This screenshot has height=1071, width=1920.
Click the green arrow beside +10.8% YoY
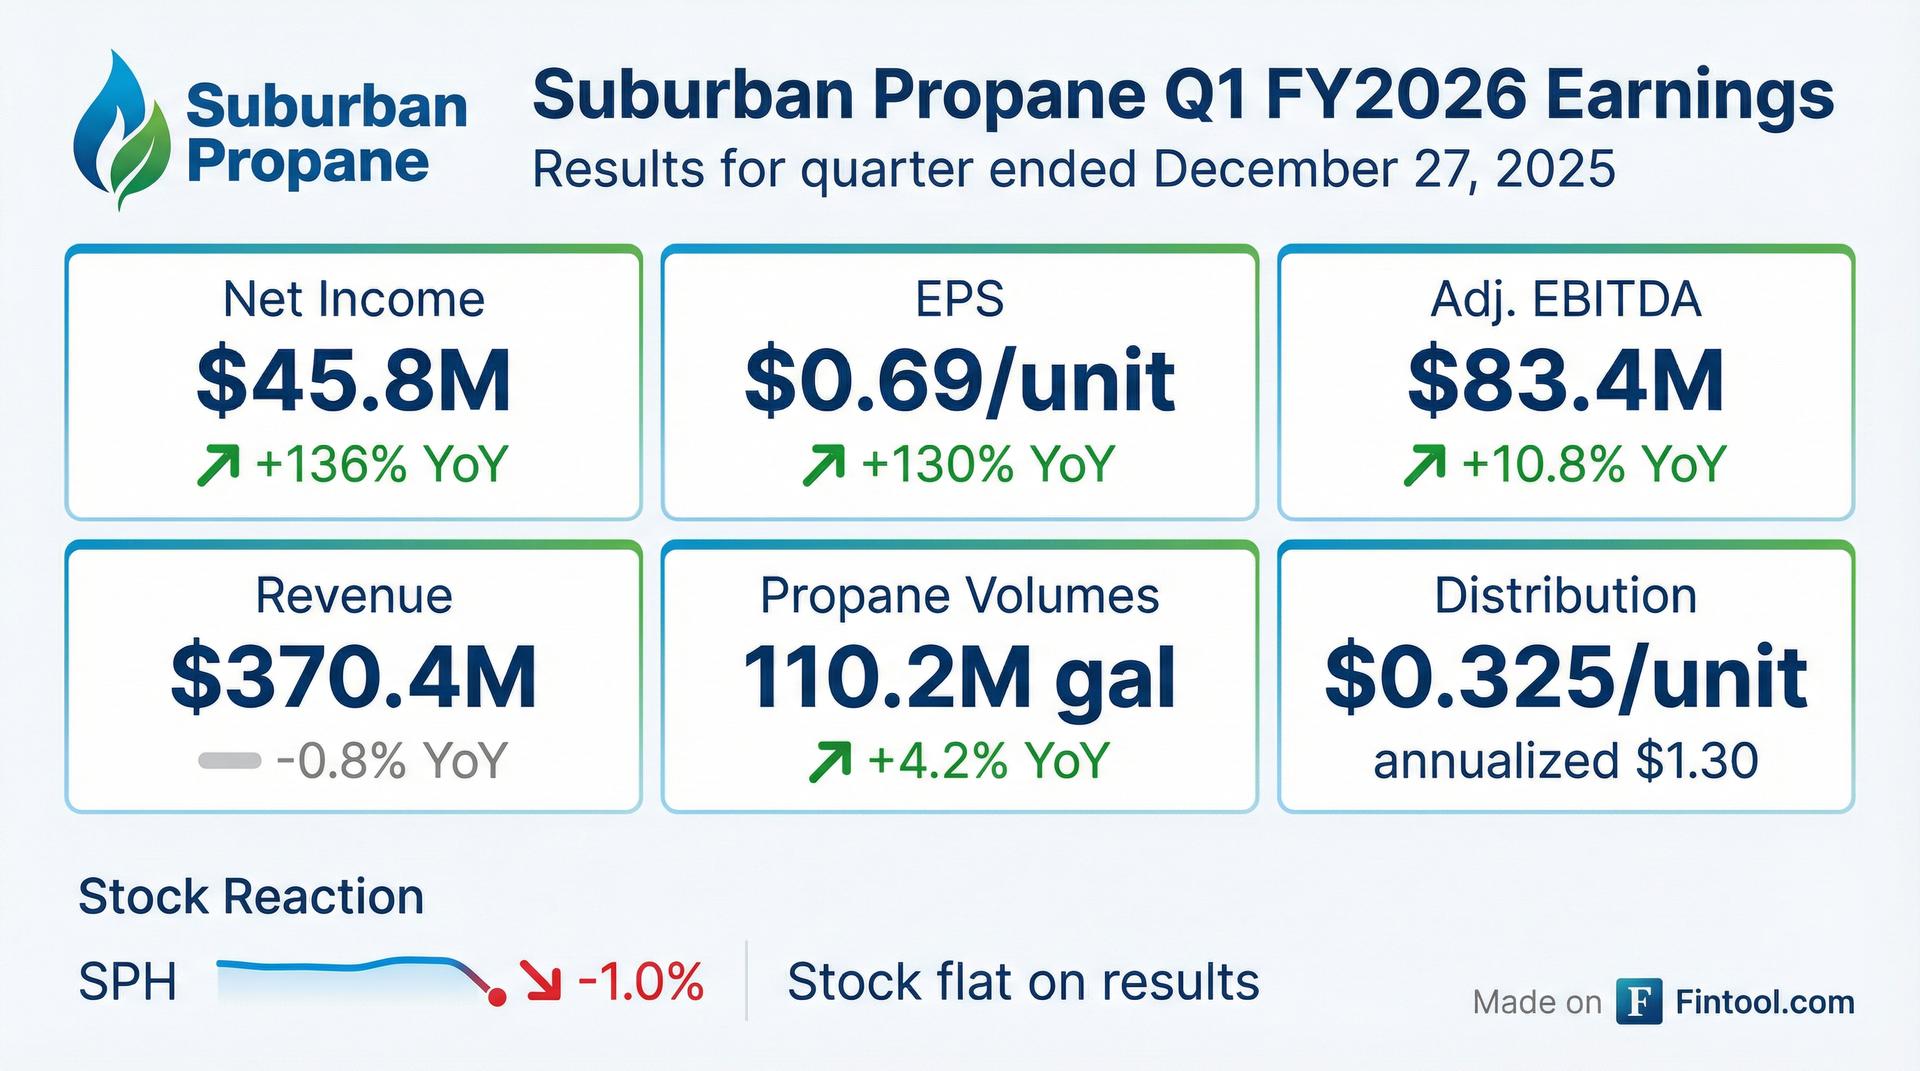[x=1424, y=466]
